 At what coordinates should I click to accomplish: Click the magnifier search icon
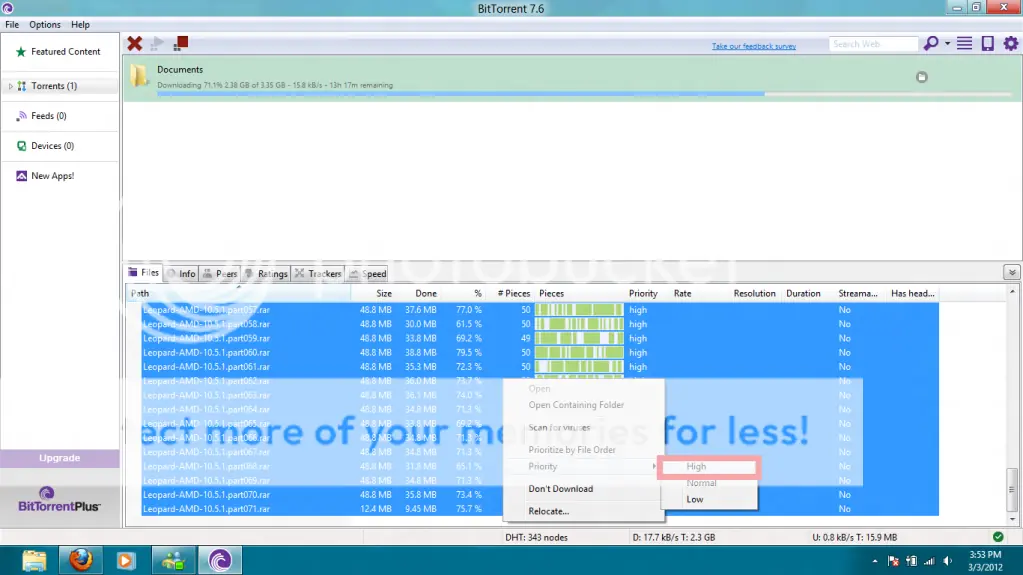[x=931, y=44]
